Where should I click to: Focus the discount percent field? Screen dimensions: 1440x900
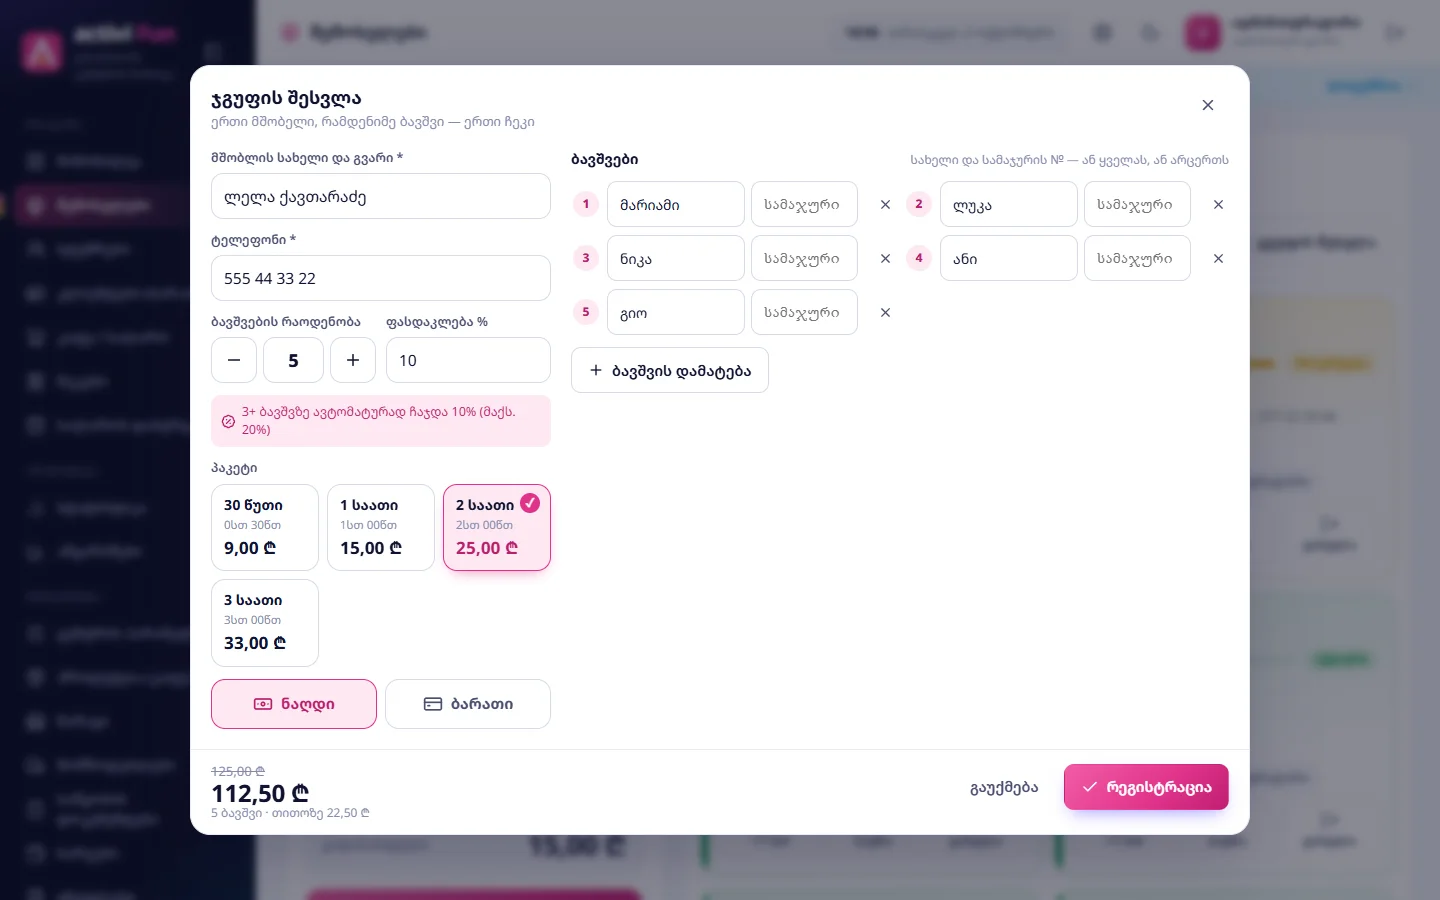(468, 360)
